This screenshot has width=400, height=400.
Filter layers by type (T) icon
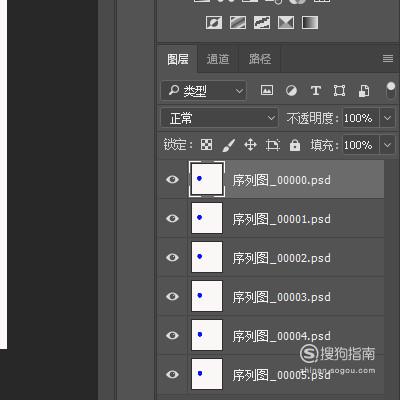coord(315,90)
